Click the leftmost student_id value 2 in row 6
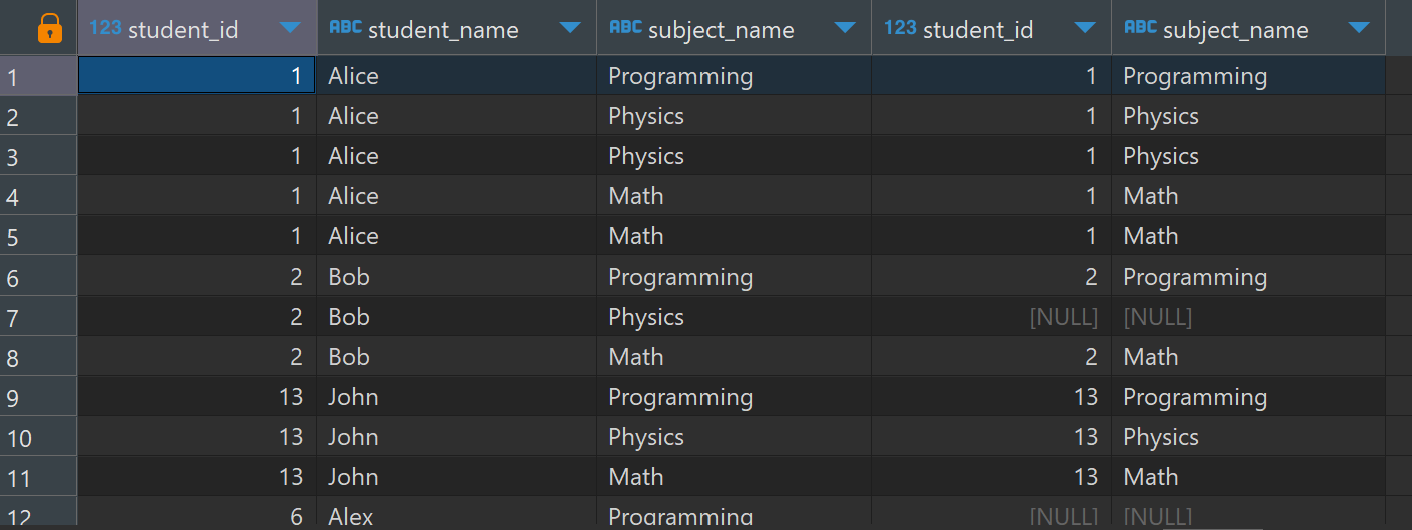Screen dimensions: 1412x530 (x=197, y=277)
